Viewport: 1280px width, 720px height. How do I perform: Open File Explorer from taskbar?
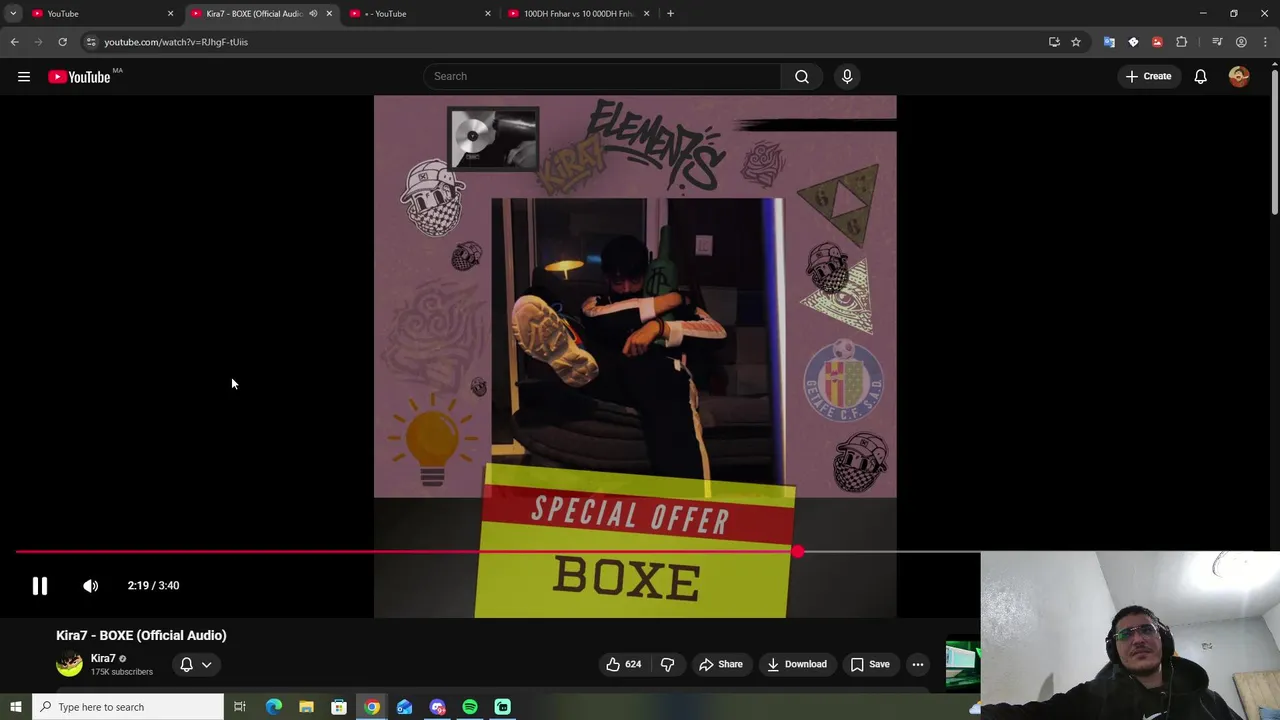pos(306,707)
